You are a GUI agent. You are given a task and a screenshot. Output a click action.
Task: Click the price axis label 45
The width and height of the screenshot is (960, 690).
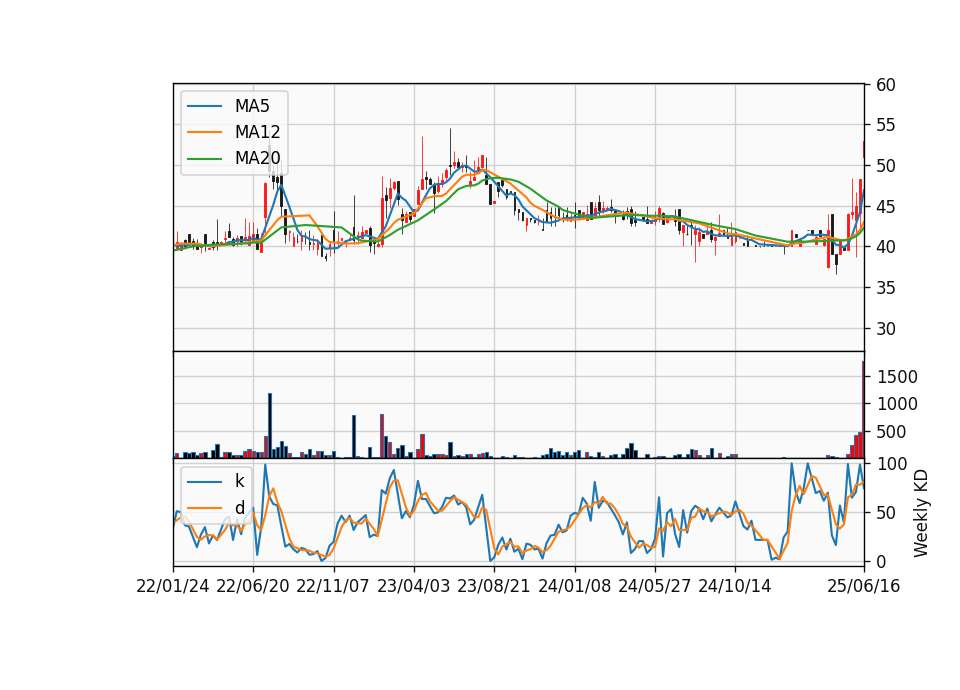pos(886,207)
